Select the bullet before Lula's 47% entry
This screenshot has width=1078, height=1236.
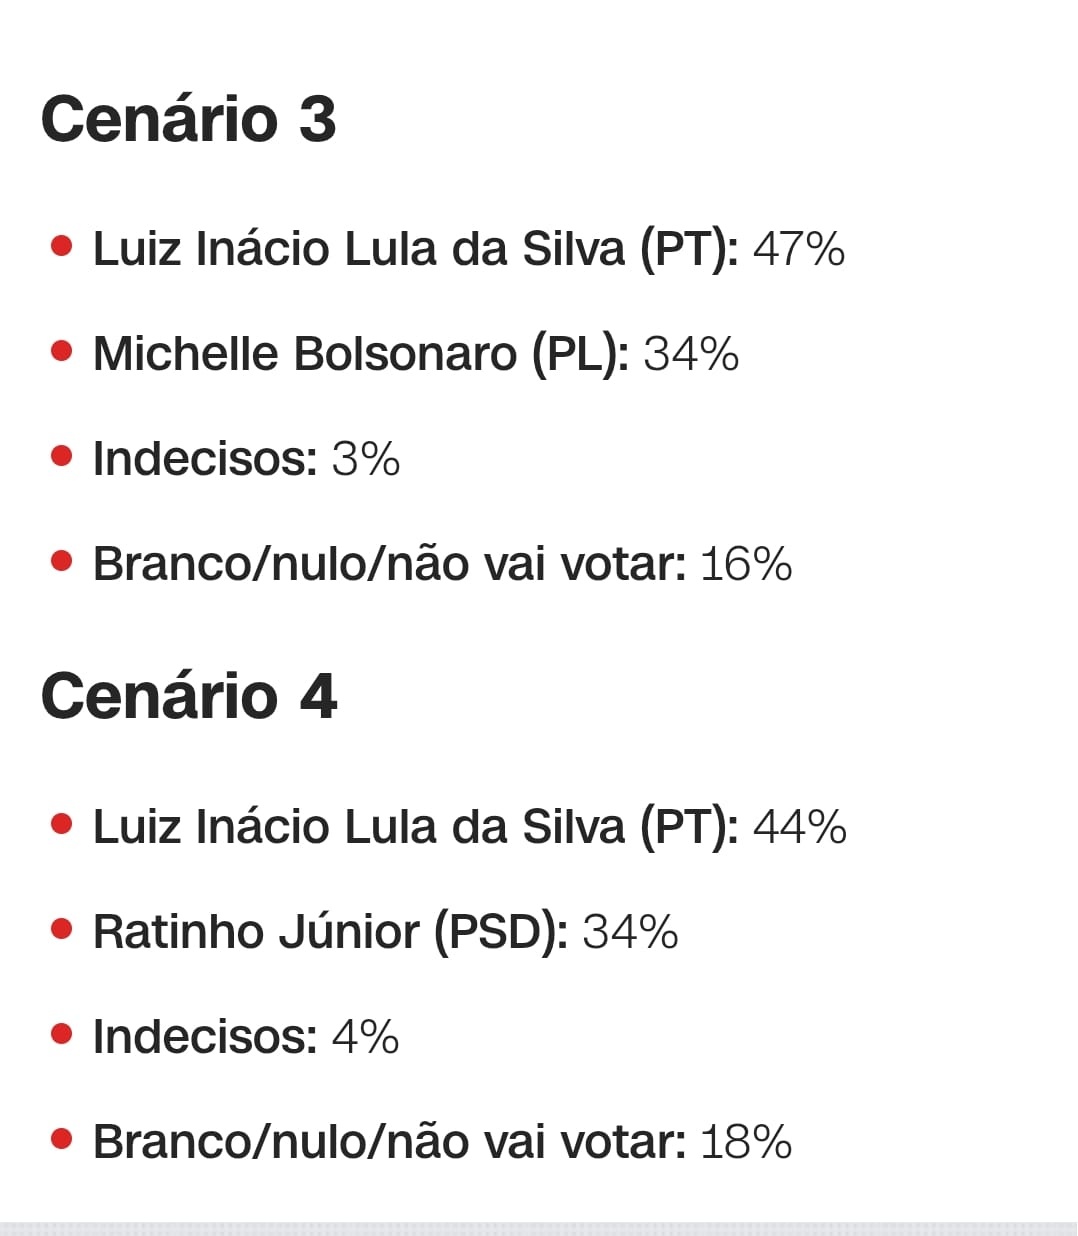[62, 246]
